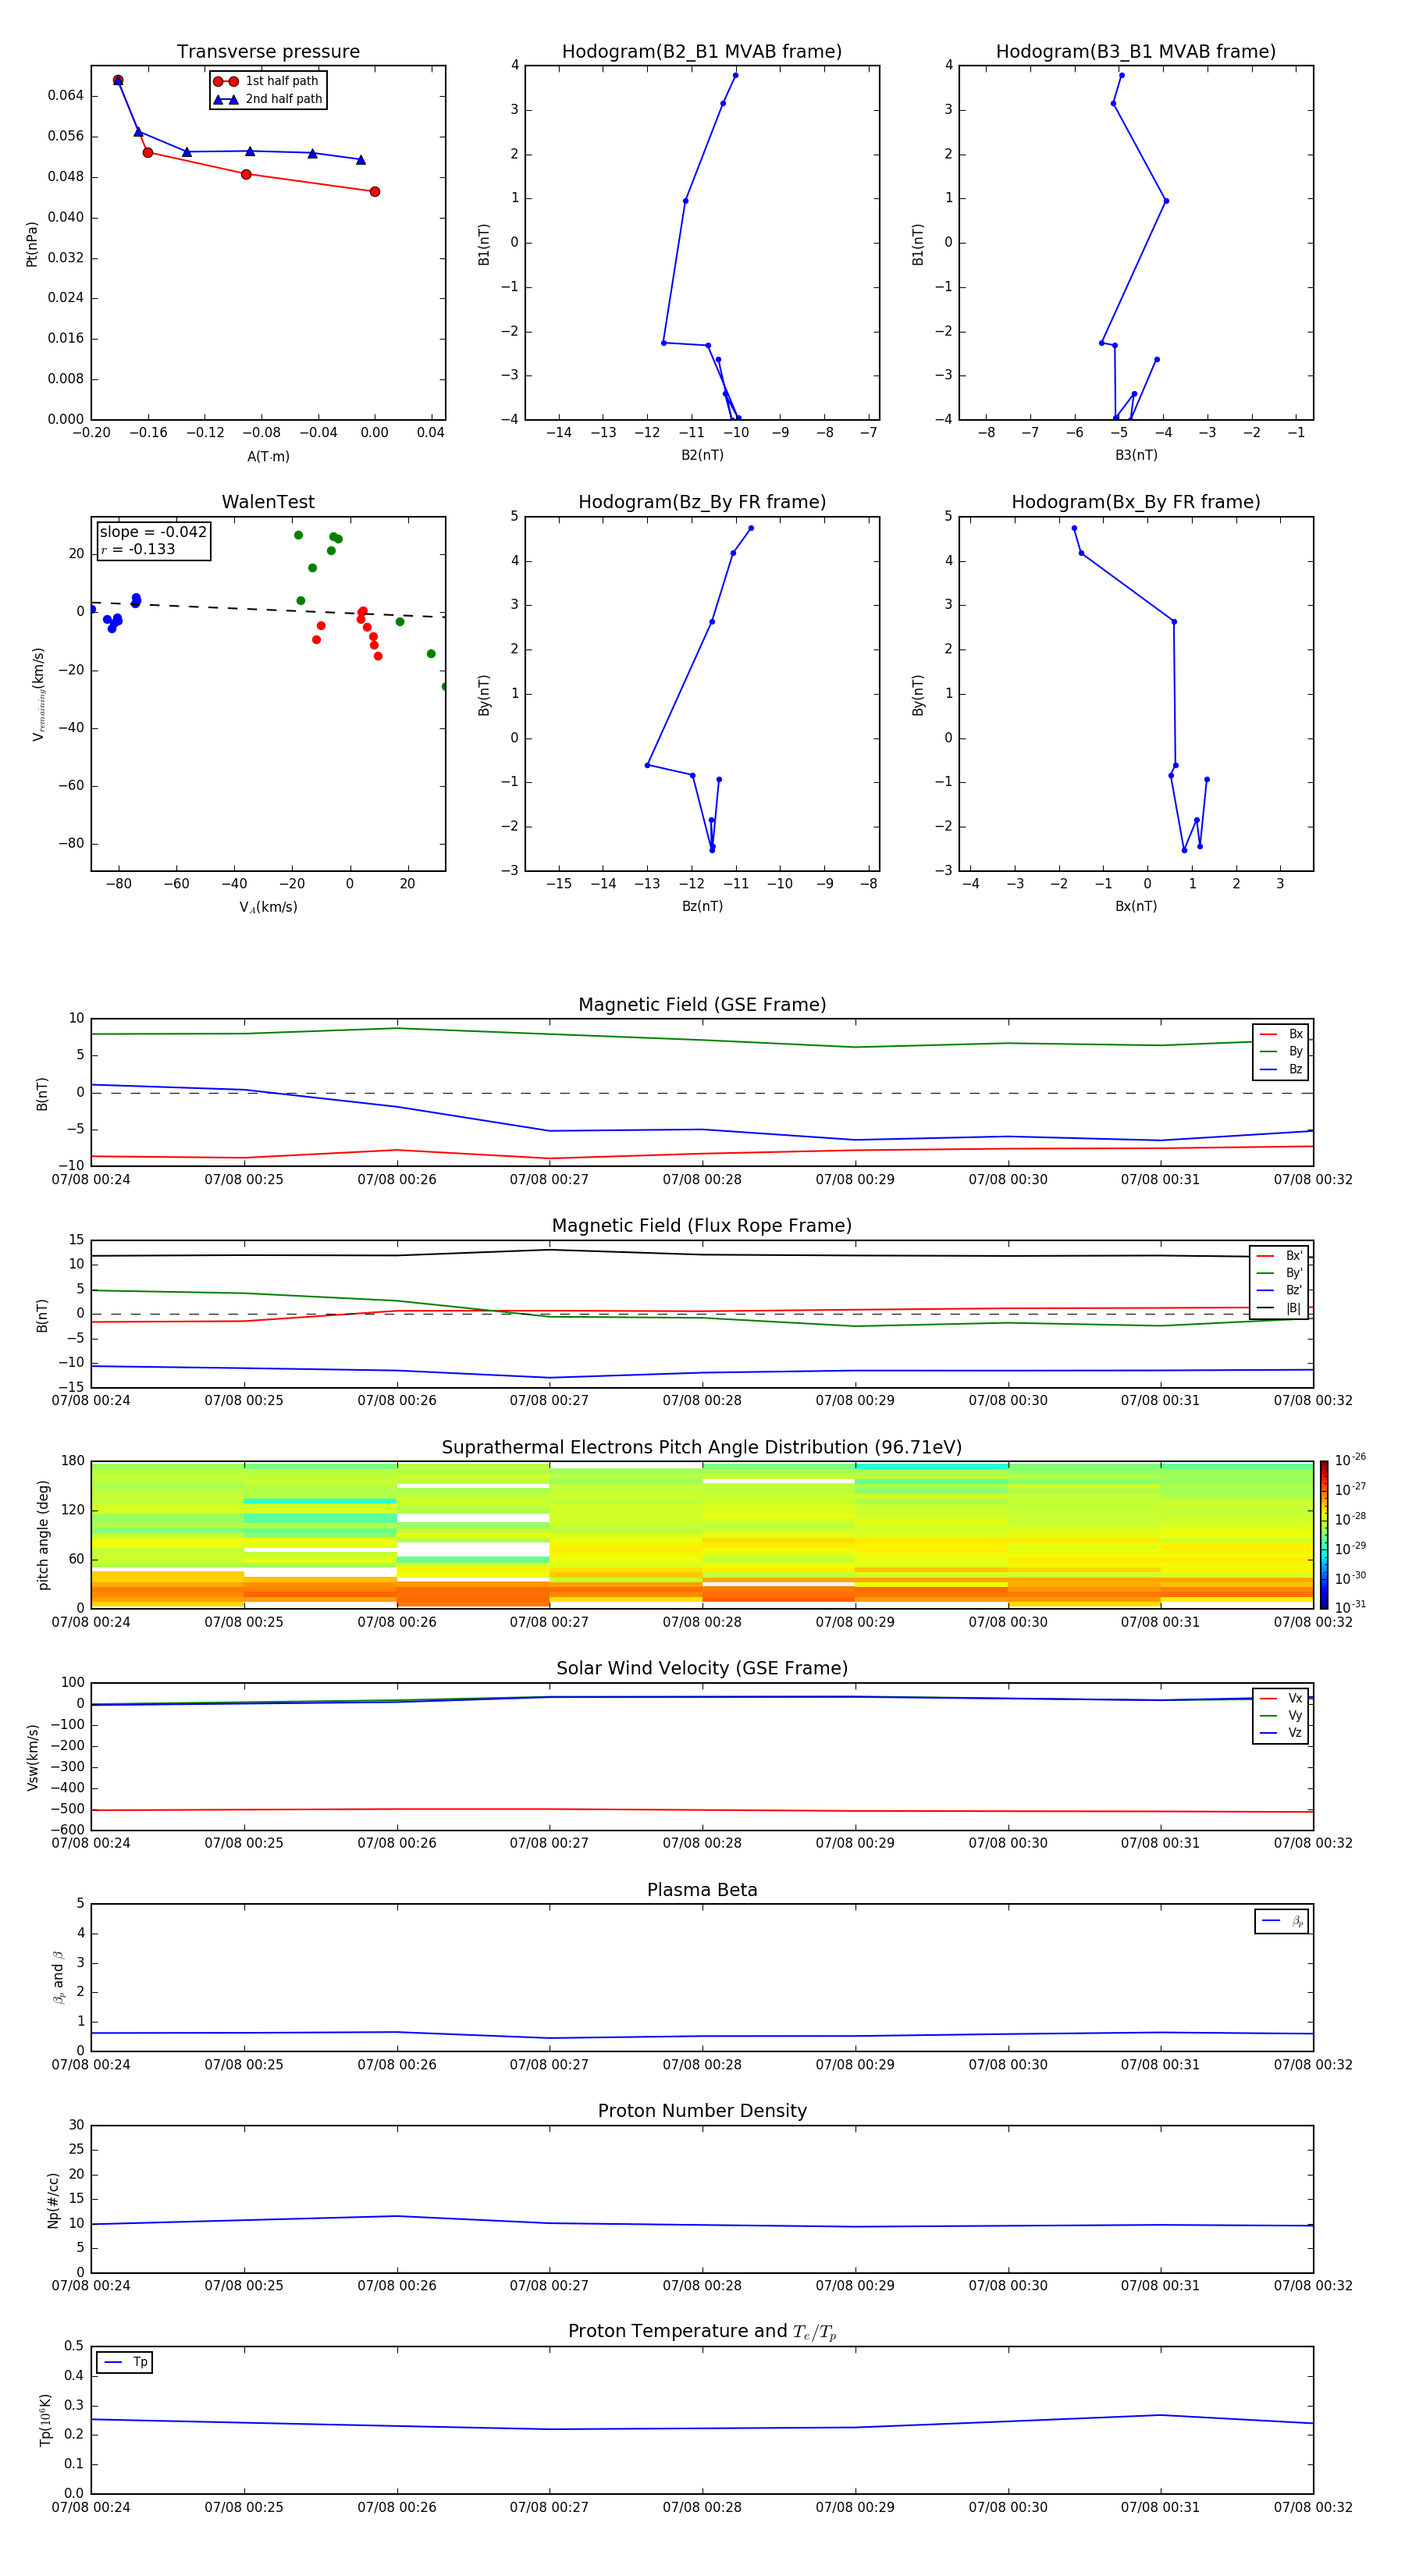Viewport: 1405px width, 2576px height.
Task: Click the "Transverse pressure" plot title
Action: coord(268,51)
